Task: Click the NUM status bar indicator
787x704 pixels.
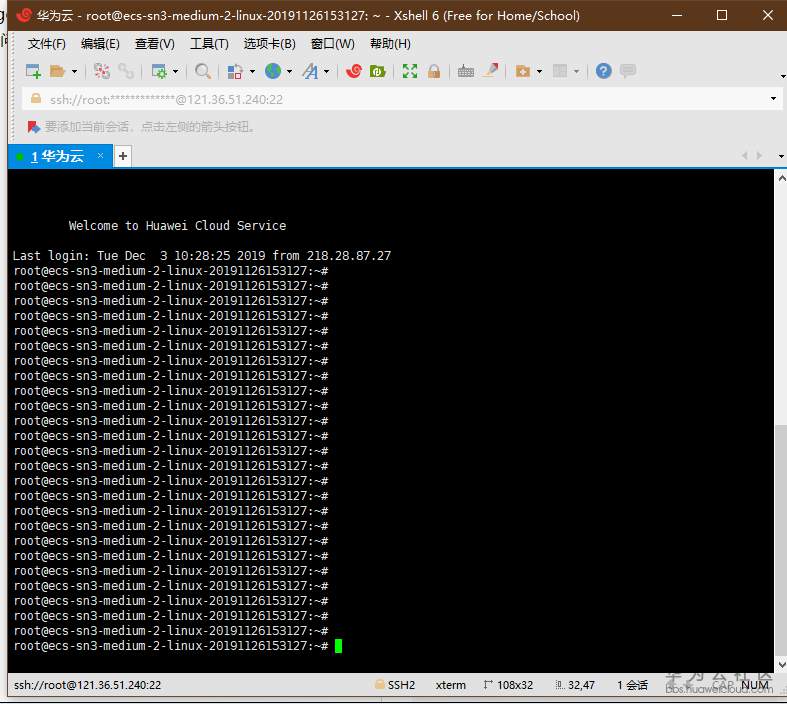Action: tap(754, 685)
